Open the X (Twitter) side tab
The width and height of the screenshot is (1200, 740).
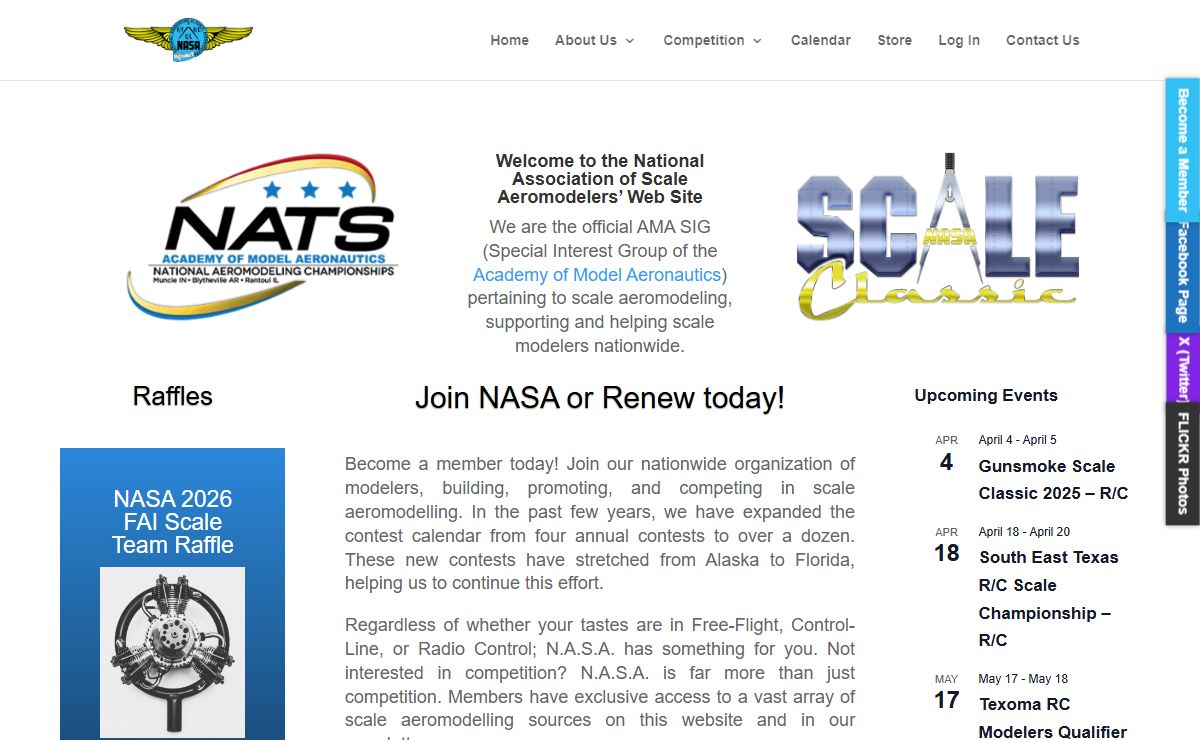[1182, 368]
